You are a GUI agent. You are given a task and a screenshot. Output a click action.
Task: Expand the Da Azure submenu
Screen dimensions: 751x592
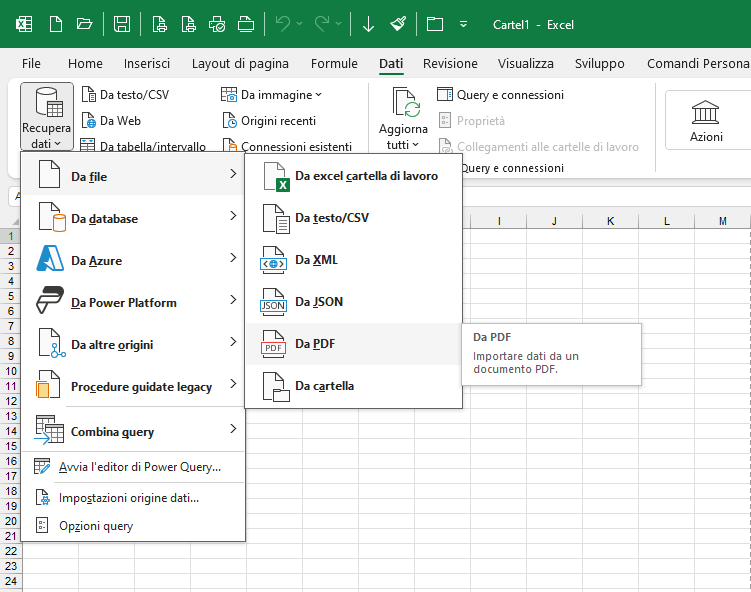[134, 260]
